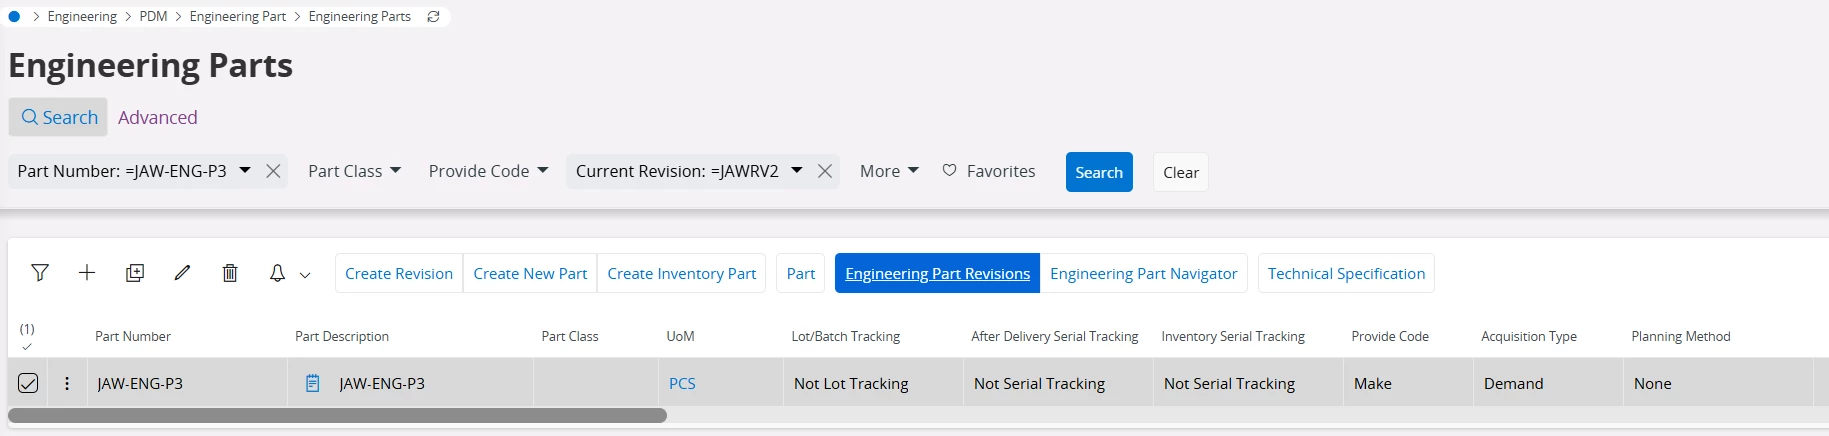The height and width of the screenshot is (436, 1829).
Task: Switch to the Advanced search tab
Action: pos(158,117)
